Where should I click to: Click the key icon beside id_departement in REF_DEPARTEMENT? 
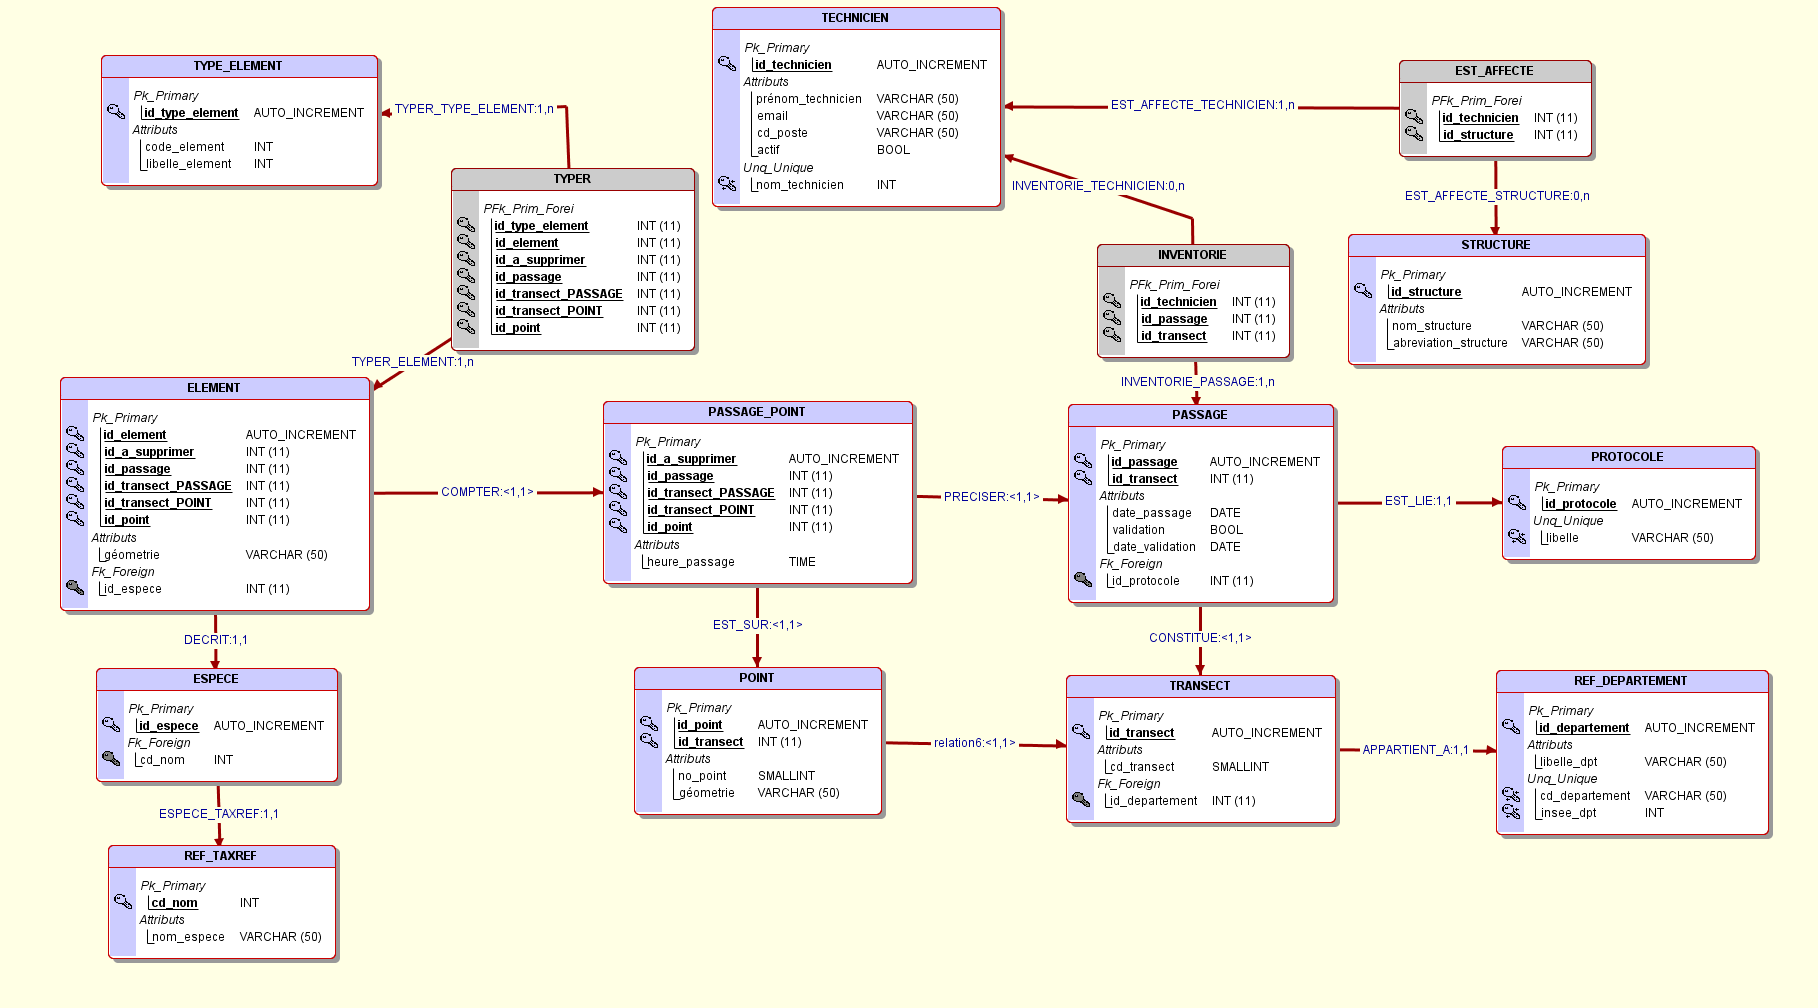coord(1511,727)
